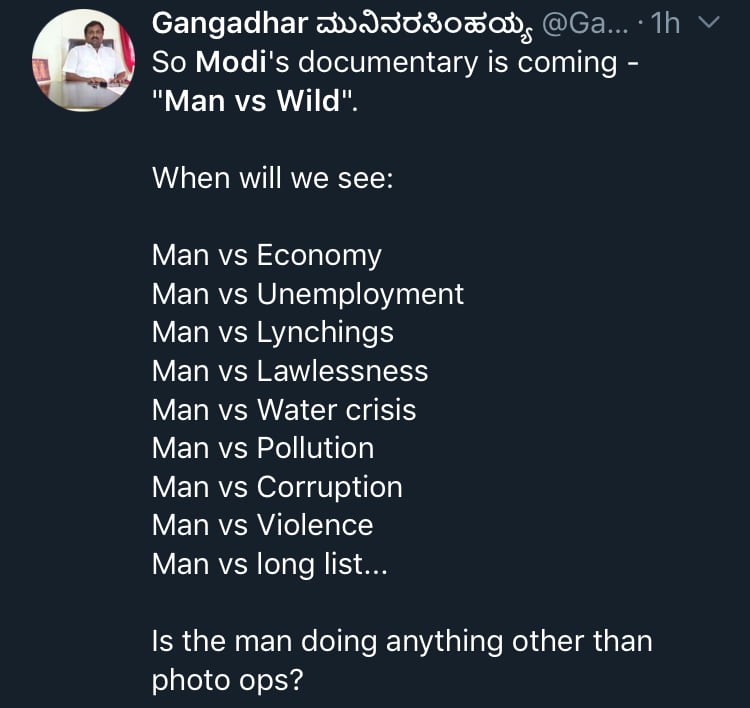The width and height of the screenshot is (750, 708).
Task: Click the "Man vs Violence" line
Action: tap(262, 525)
